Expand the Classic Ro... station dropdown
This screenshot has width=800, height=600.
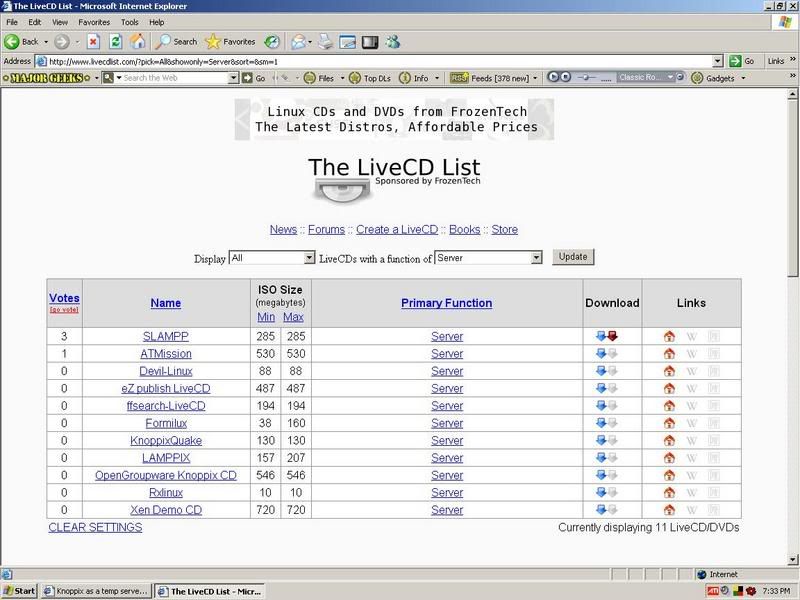tap(670, 77)
